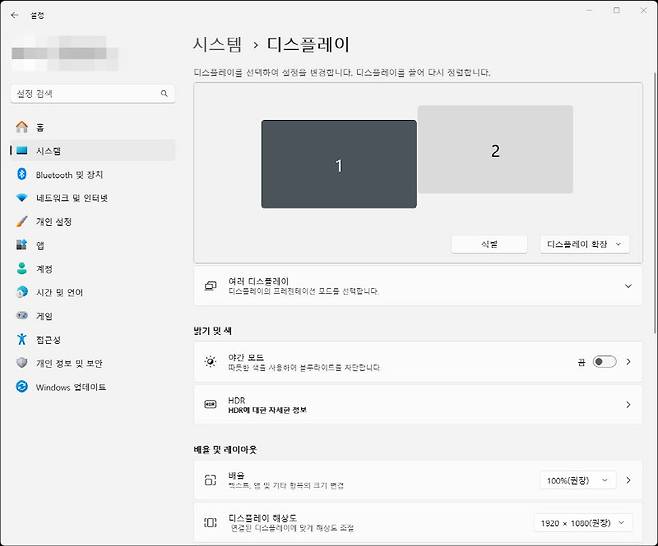Click the 밝기 및 색 section heading
Screen dimensions: 658x546
click(212, 331)
